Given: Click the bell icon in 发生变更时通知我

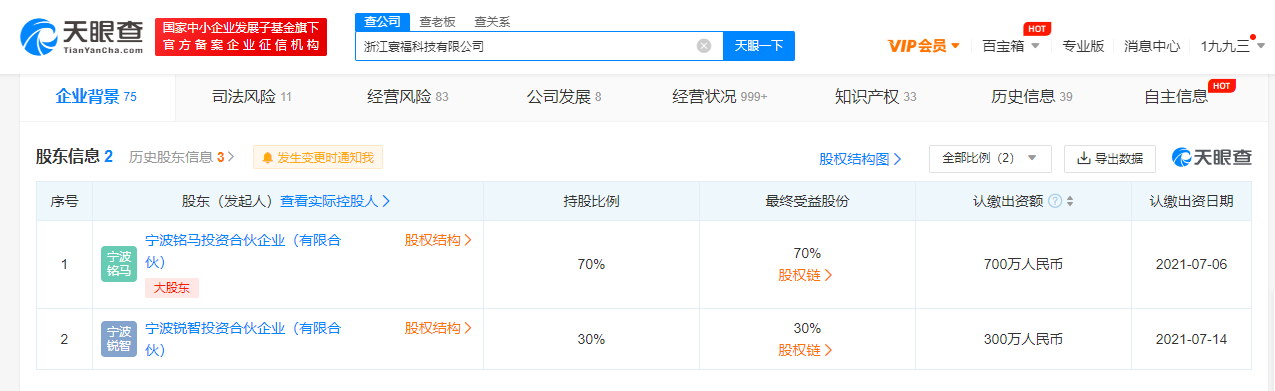Looking at the screenshot, I should [267, 158].
